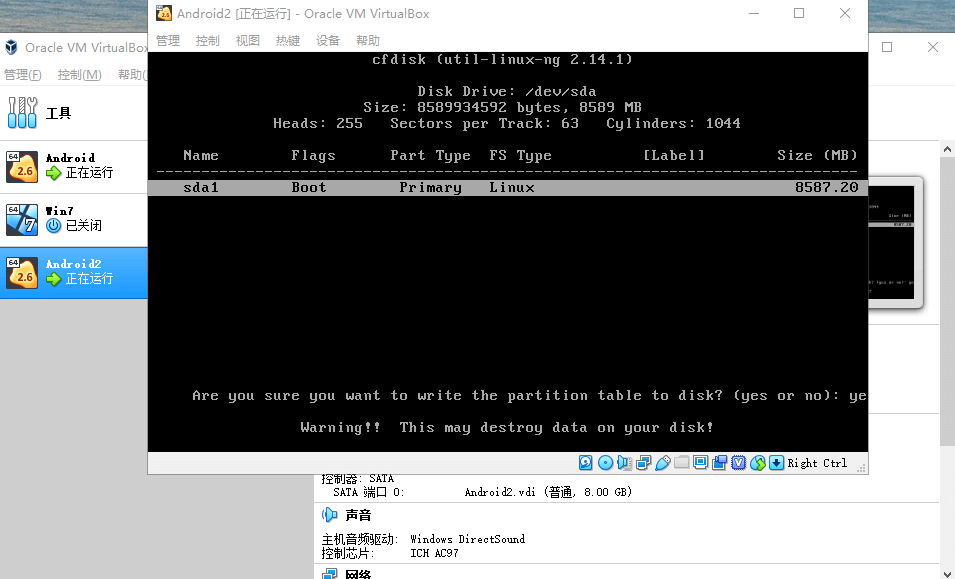
Task: Click the mouse integration status icon
Action: click(758, 462)
